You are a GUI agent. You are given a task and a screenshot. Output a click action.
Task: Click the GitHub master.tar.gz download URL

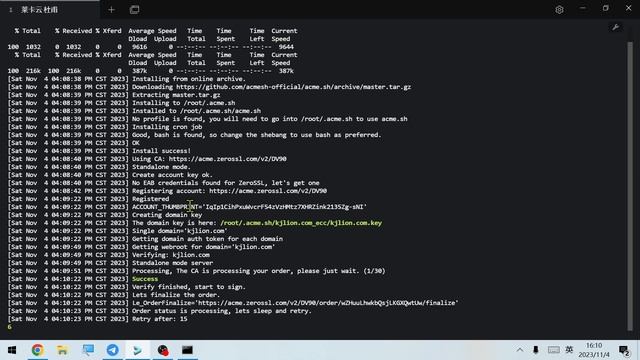pos(294,87)
